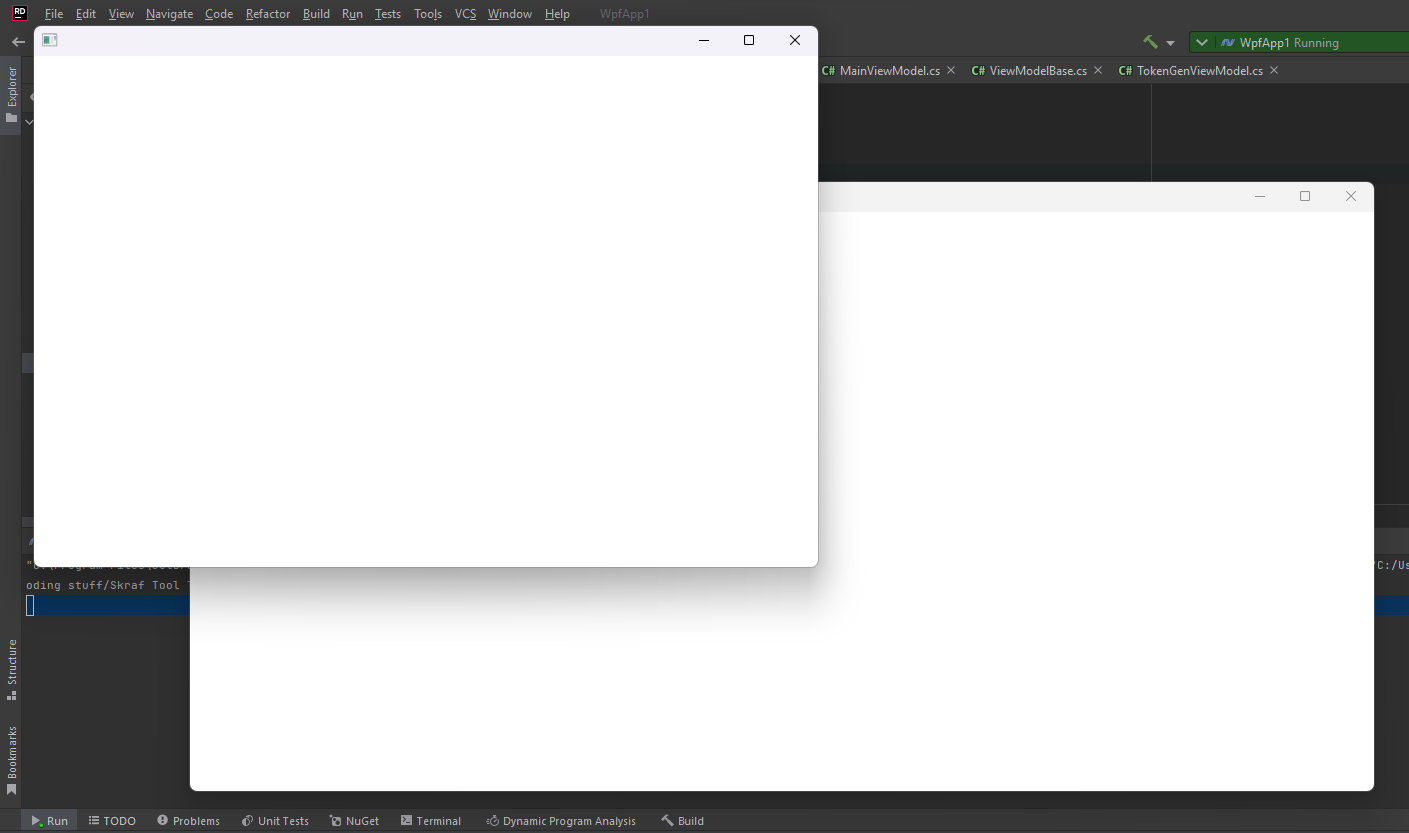Open the Tests menu
Viewport: 1409px width, 833px height.
[388, 14]
